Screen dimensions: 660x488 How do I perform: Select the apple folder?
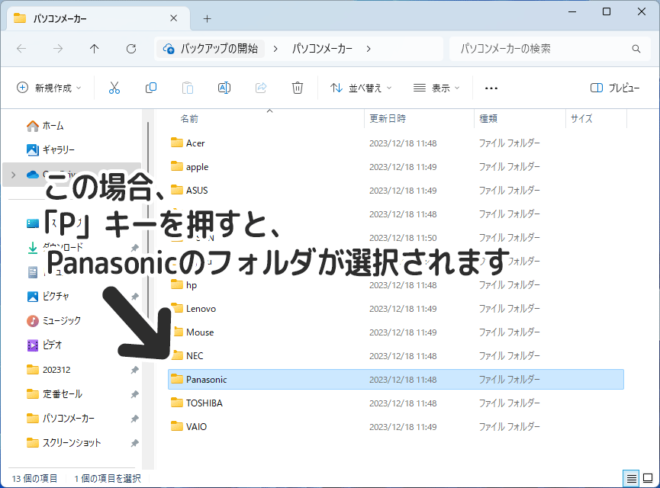coord(396,167)
